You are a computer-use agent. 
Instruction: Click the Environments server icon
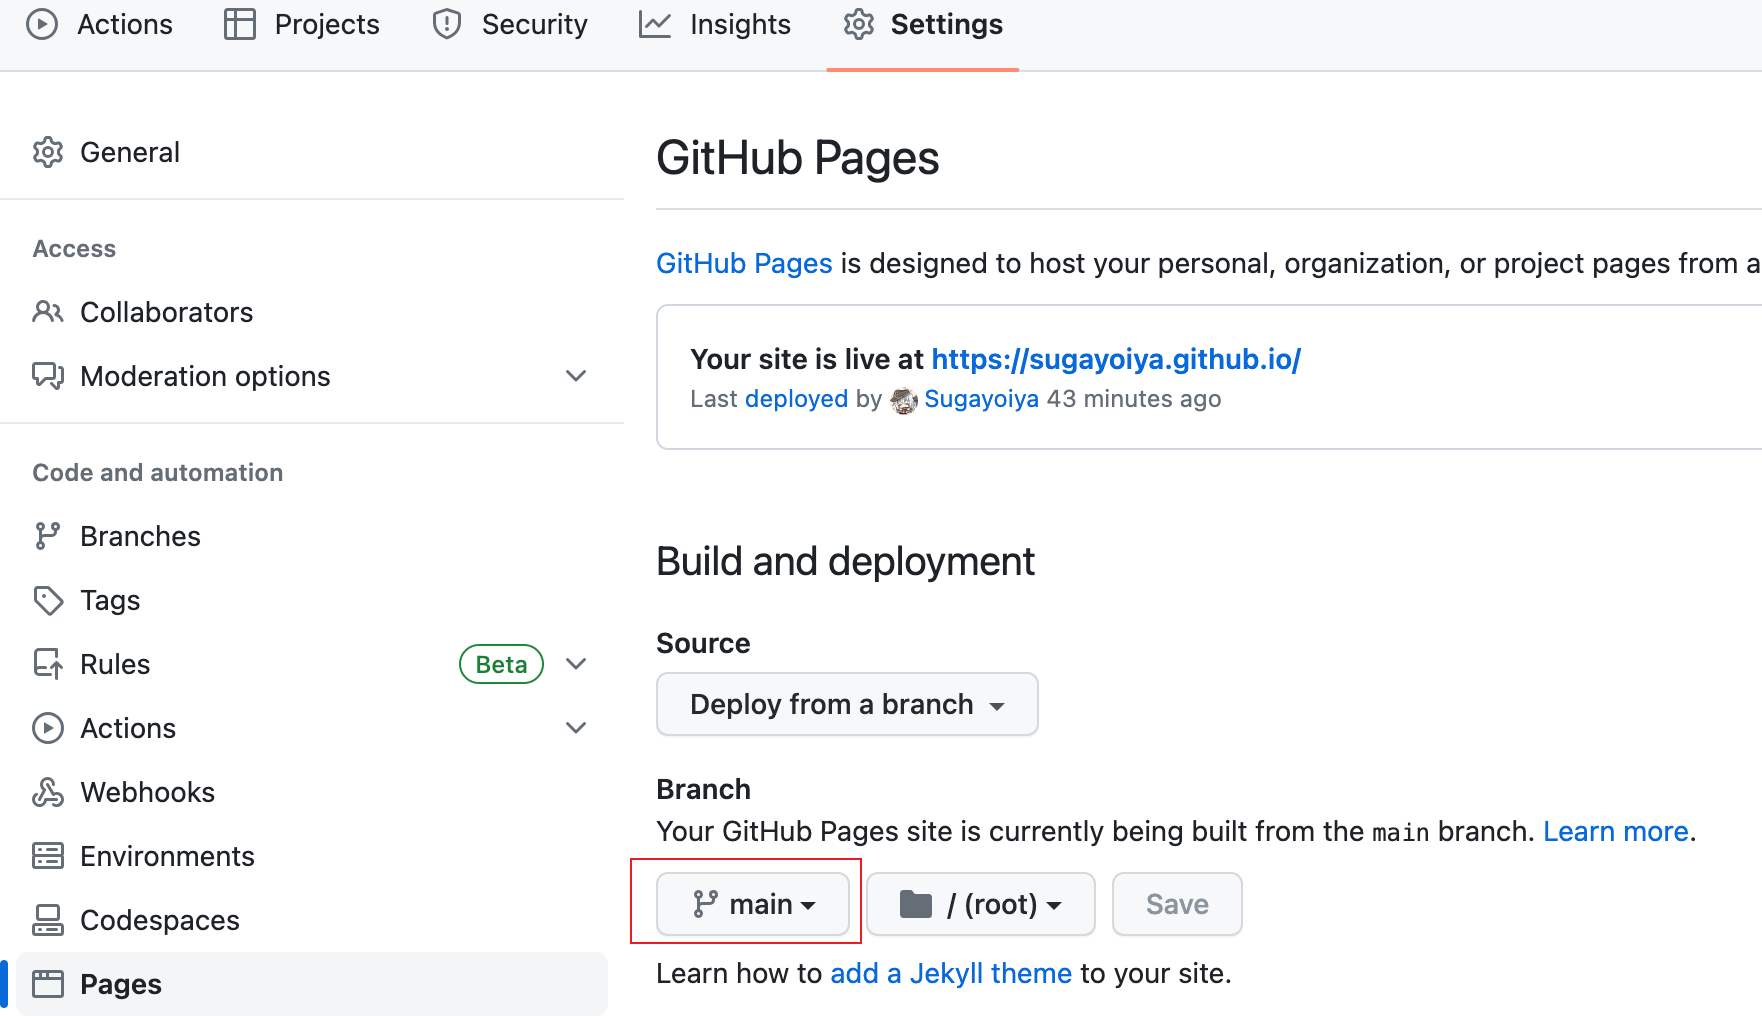(x=48, y=856)
